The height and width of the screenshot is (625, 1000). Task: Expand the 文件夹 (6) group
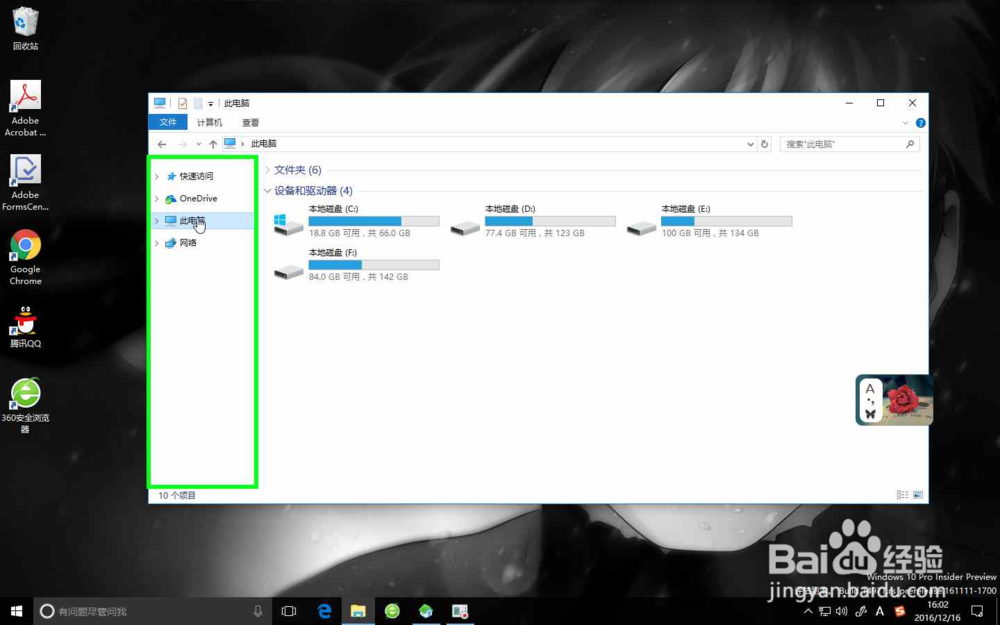(x=268, y=170)
